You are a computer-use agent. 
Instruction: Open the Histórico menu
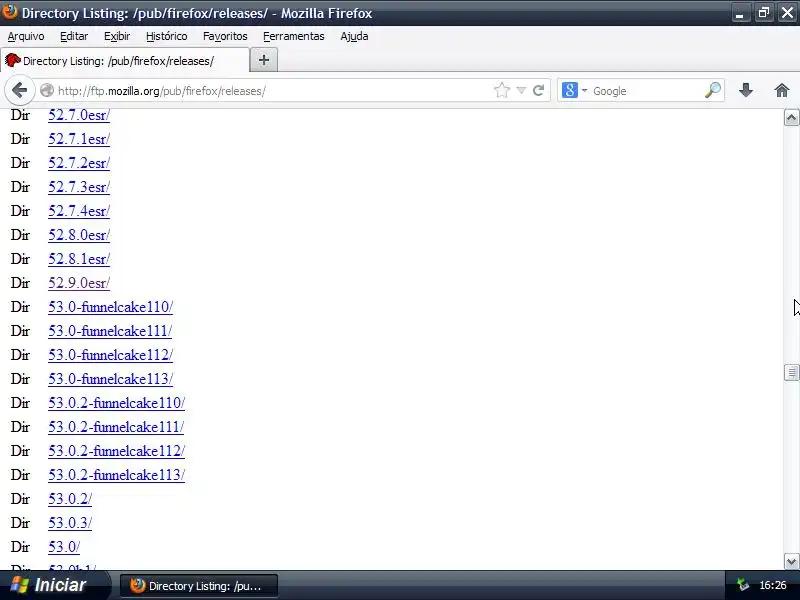pos(166,36)
